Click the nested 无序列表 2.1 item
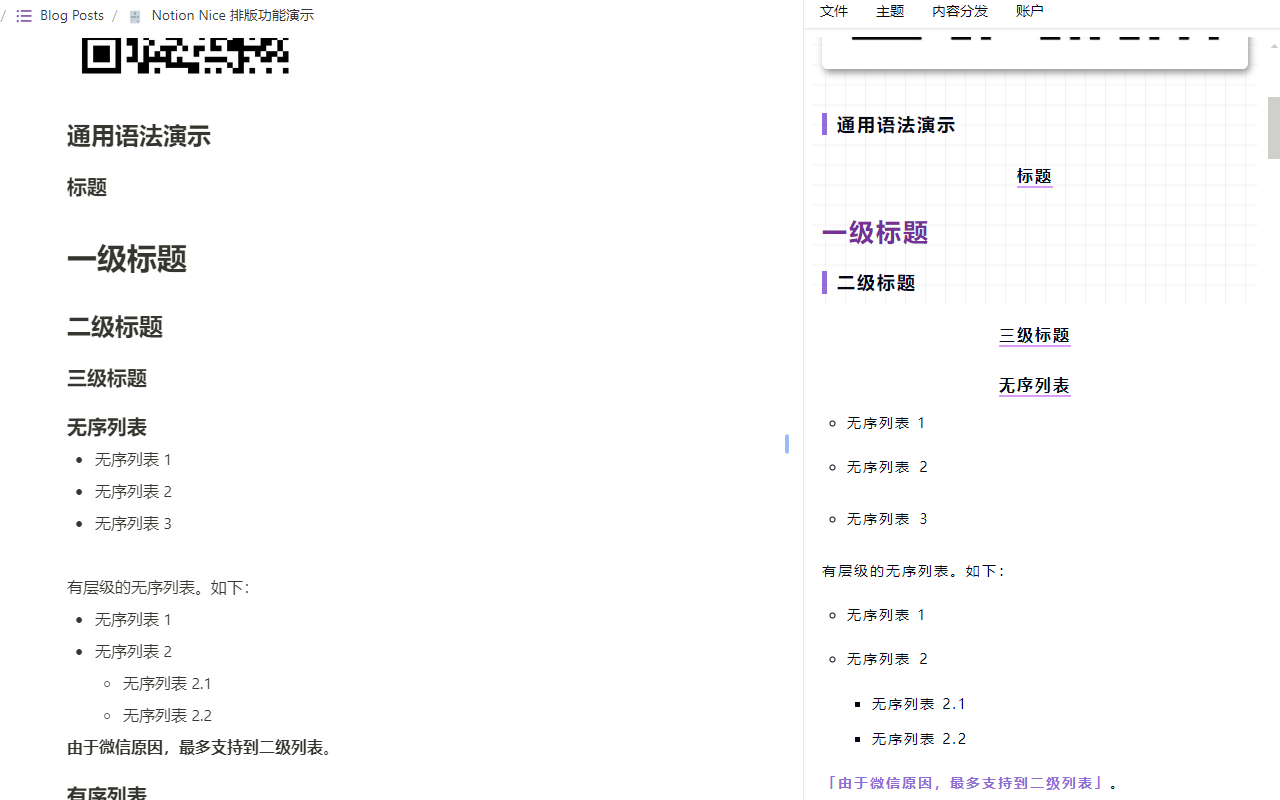Image resolution: width=1280 pixels, height=800 pixels. pyautogui.click(x=167, y=683)
